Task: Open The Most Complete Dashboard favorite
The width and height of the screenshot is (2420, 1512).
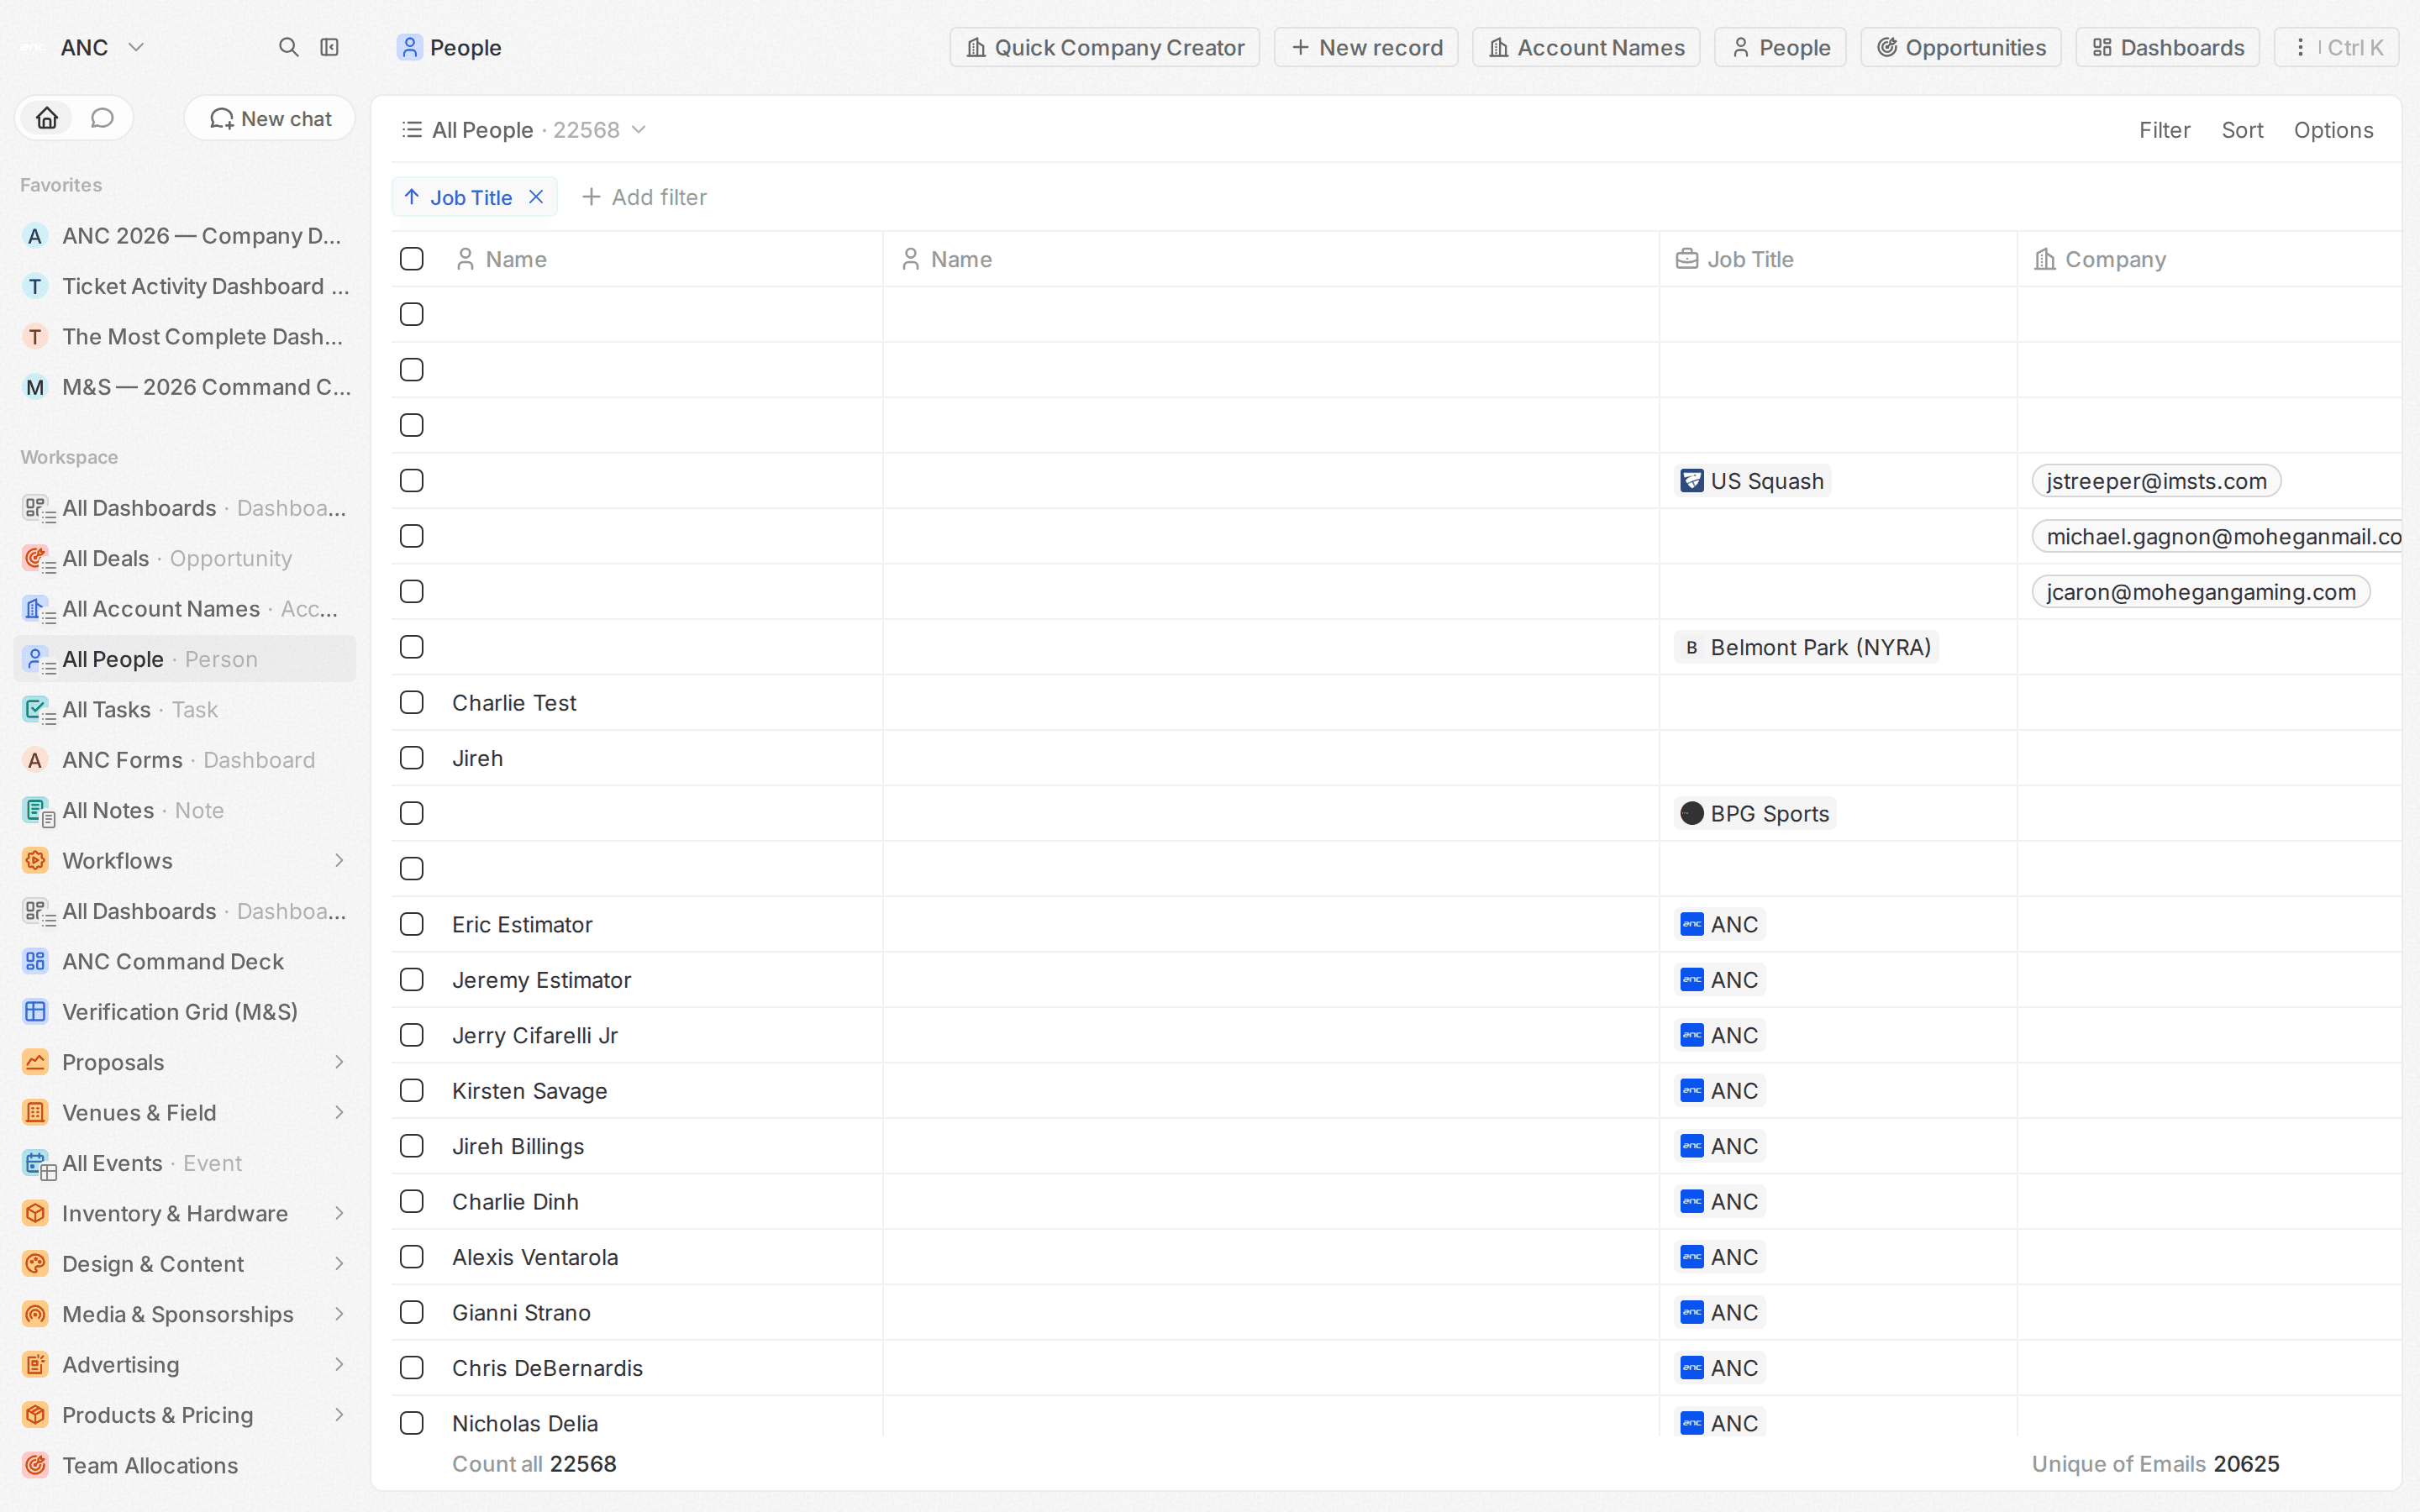Action: point(185,337)
